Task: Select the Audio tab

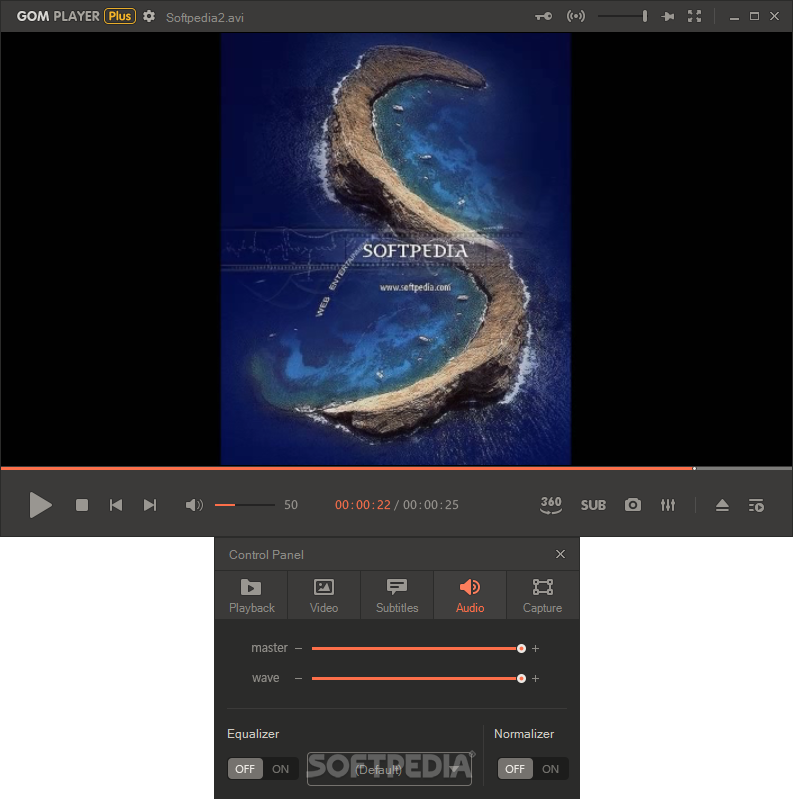Action: click(x=470, y=595)
